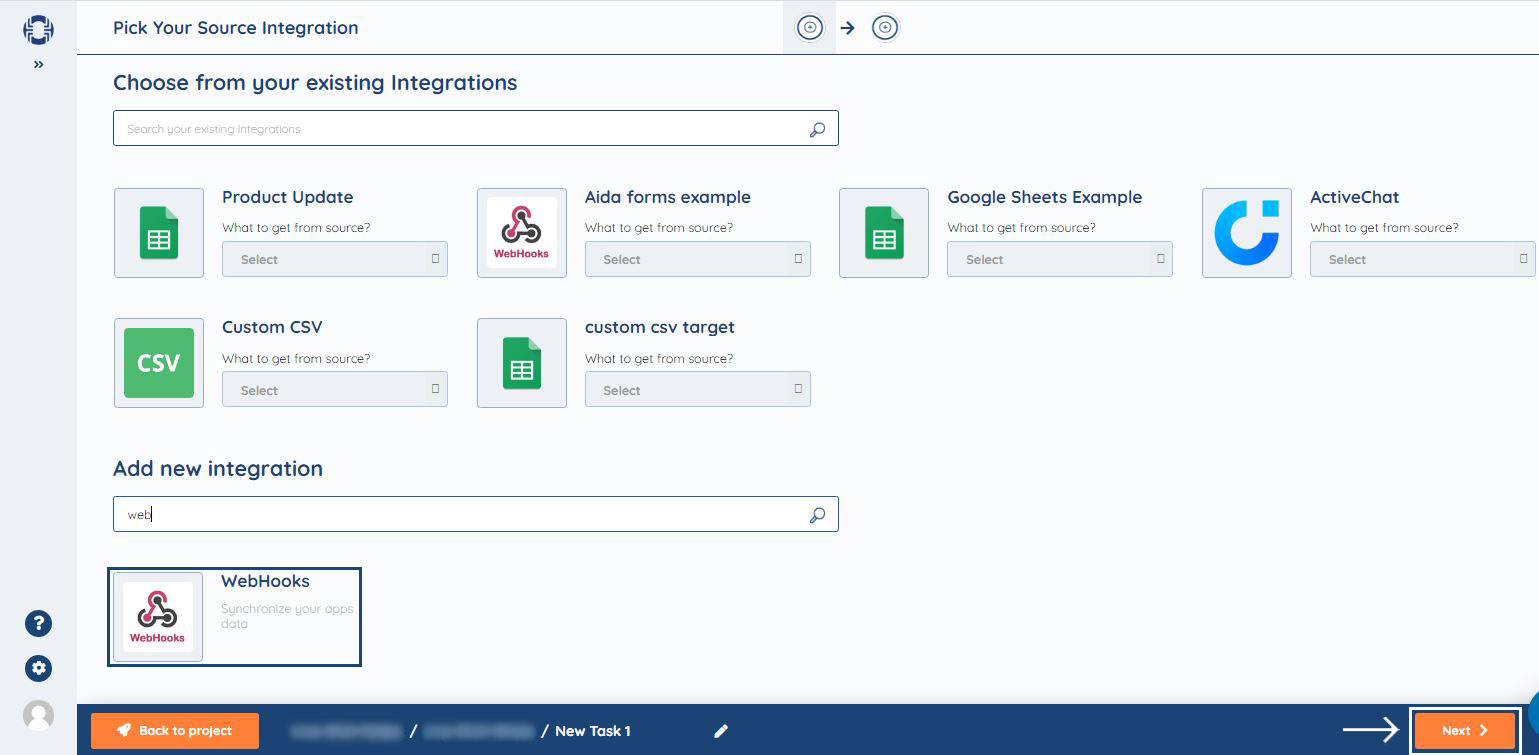Click the Product Update title
This screenshot has height=755, width=1539.
pyautogui.click(x=287, y=197)
